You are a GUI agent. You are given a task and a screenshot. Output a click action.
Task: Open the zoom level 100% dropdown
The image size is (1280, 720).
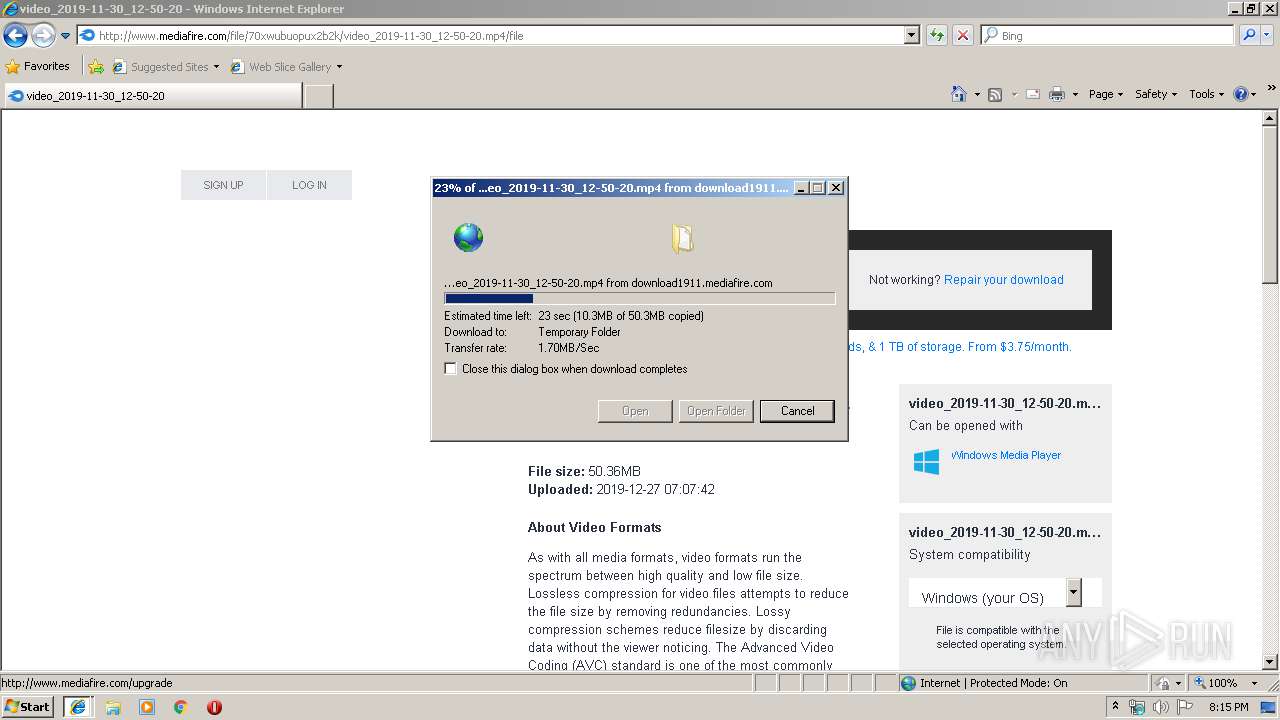pos(1254,683)
